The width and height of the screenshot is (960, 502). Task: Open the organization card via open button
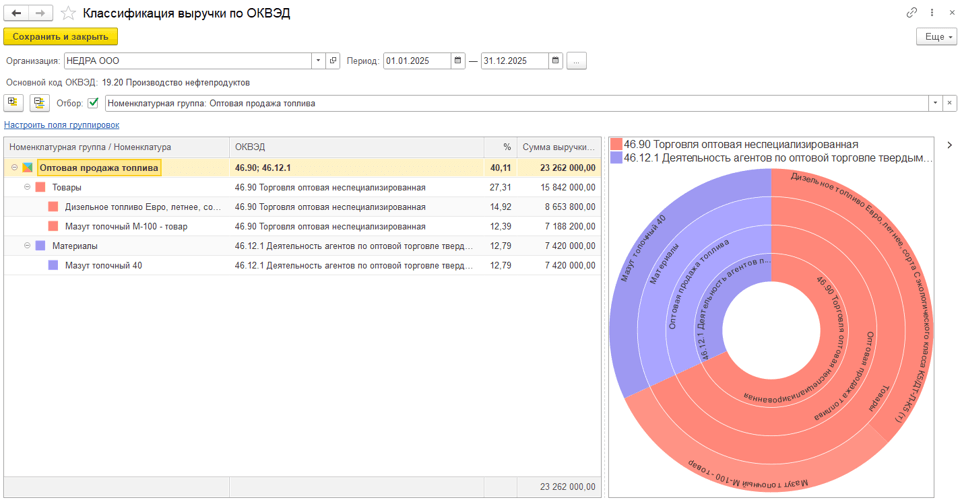pos(334,61)
